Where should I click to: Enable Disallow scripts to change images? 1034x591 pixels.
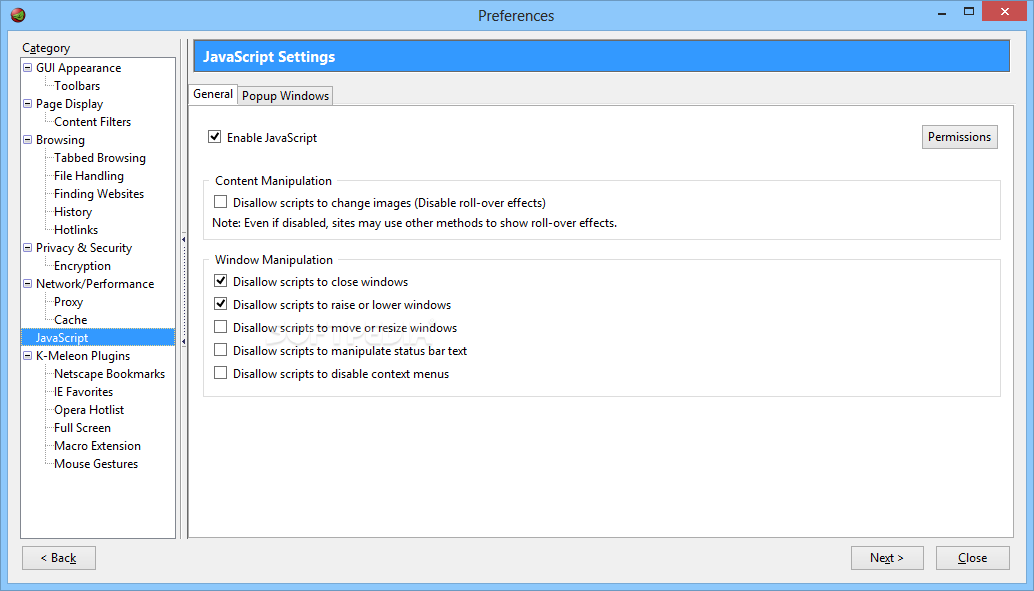click(x=220, y=202)
